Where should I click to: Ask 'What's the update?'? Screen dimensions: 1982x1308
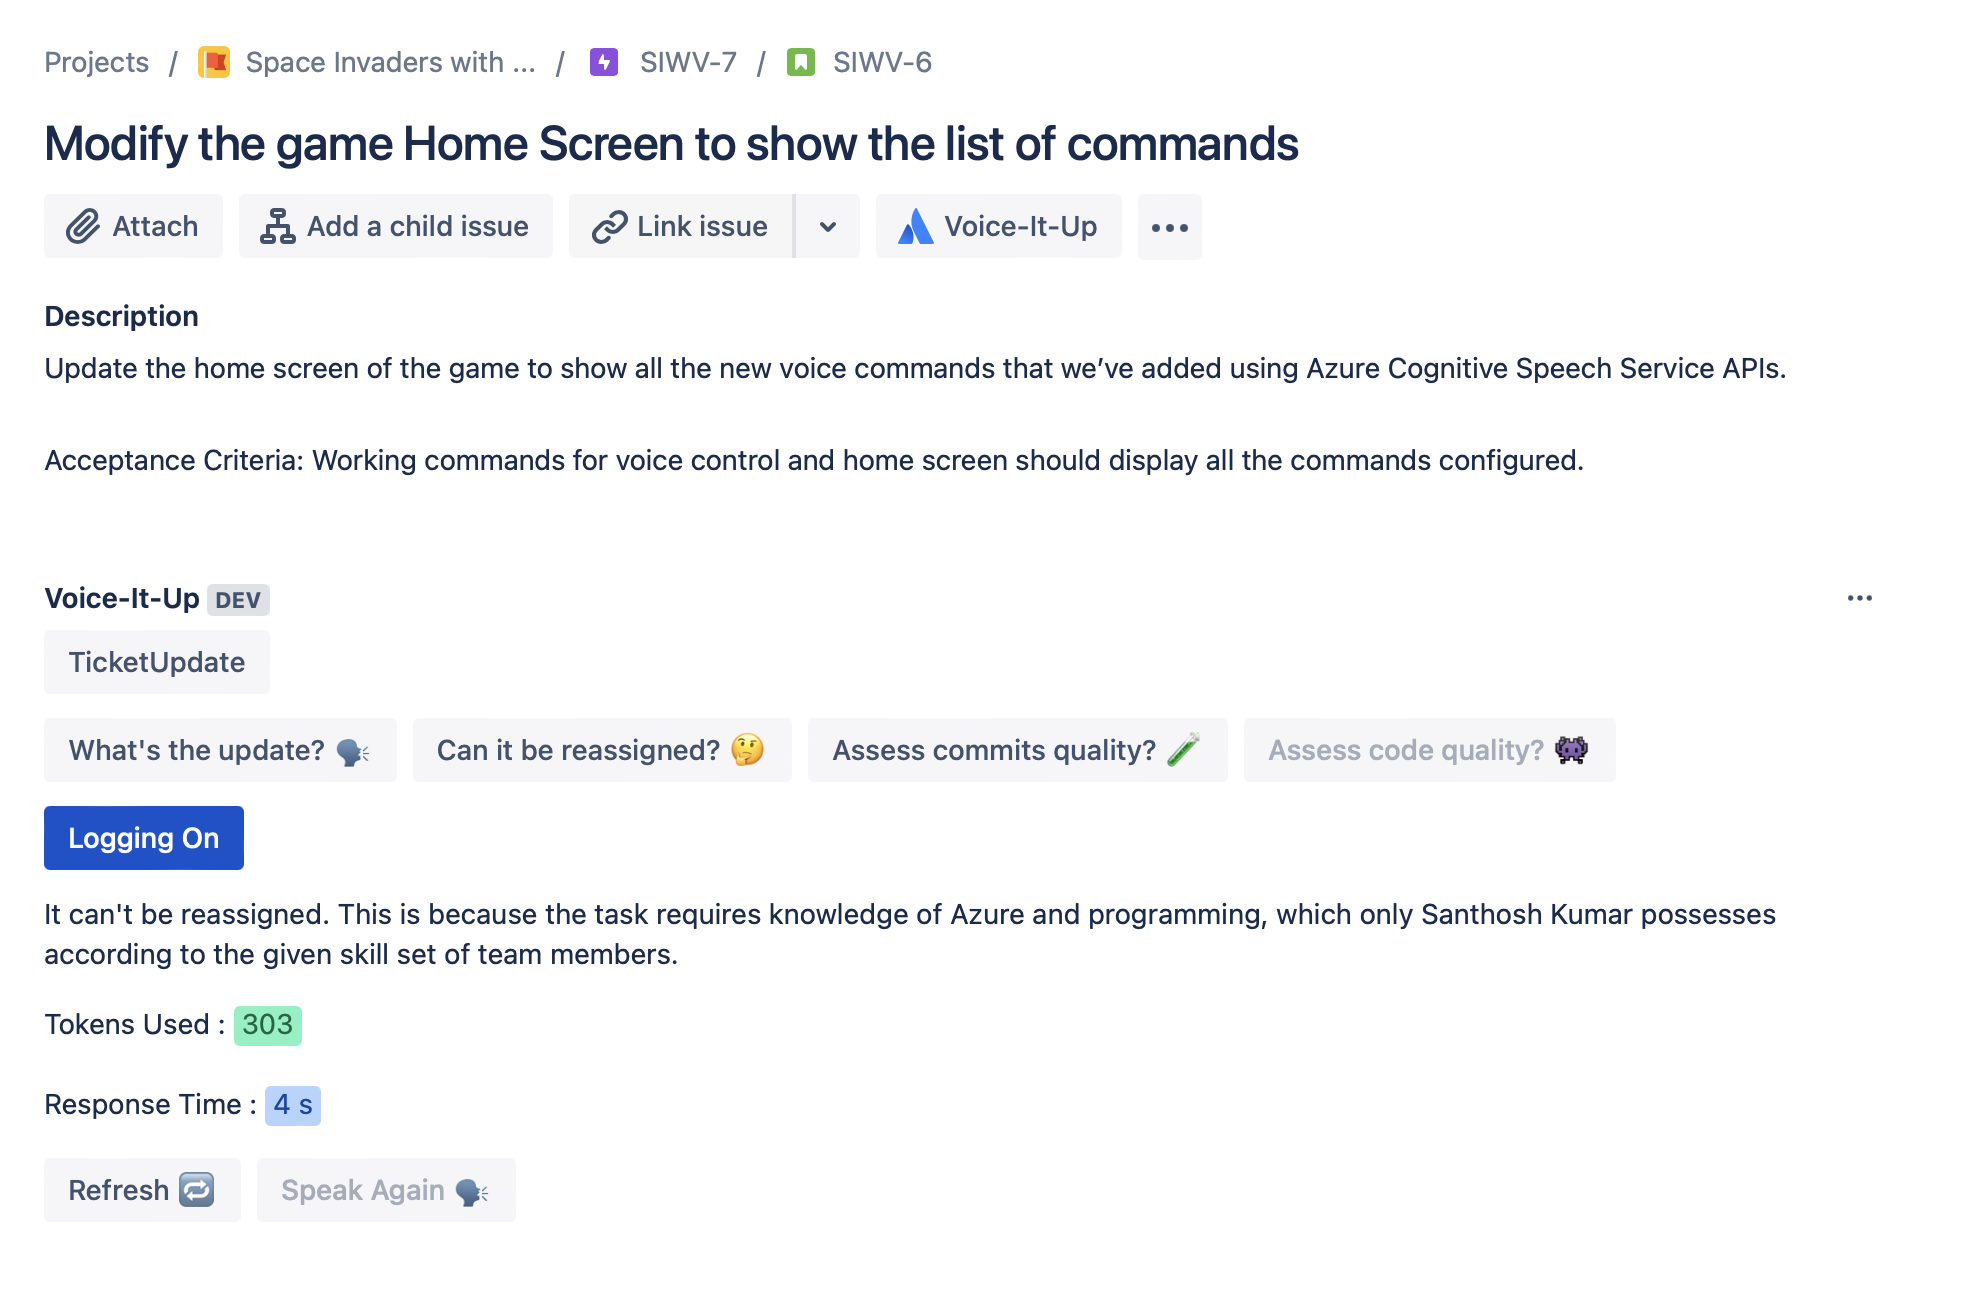[x=220, y=750]
